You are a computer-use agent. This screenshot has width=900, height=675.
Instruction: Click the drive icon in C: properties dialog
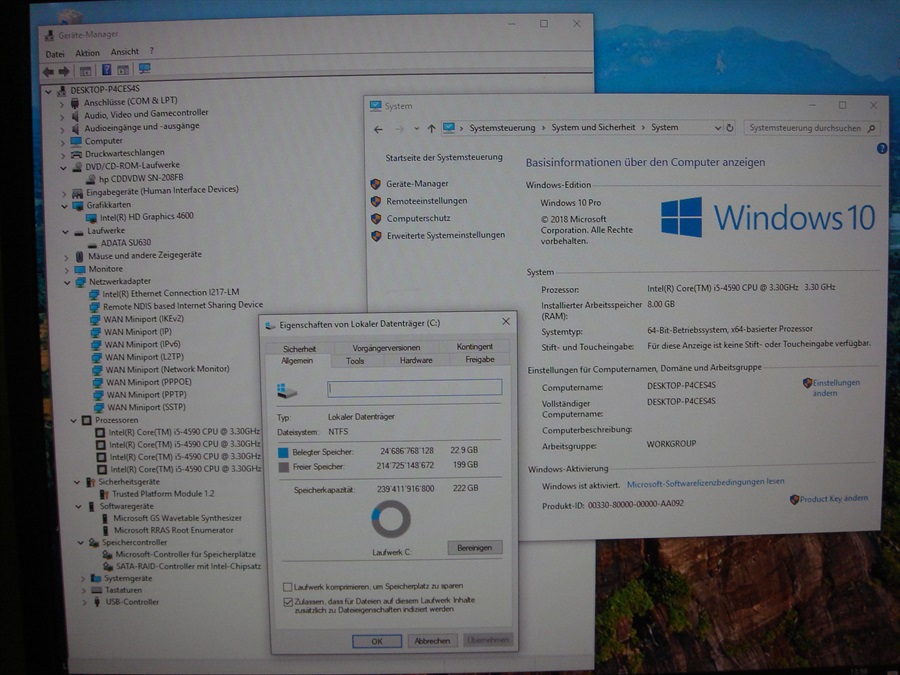click(286, 391)
